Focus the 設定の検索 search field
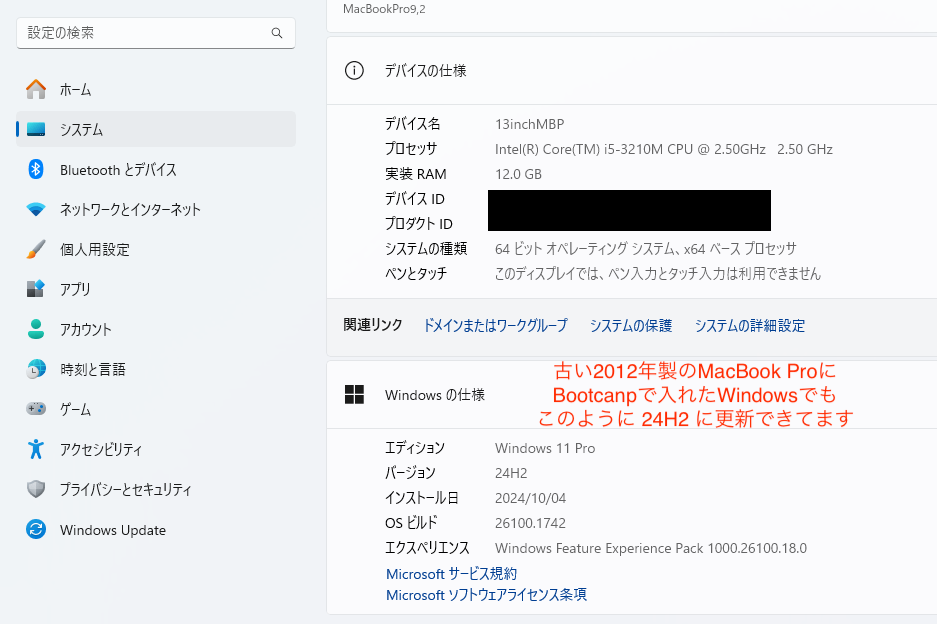 pyautogui.click(x=156, y=33)
